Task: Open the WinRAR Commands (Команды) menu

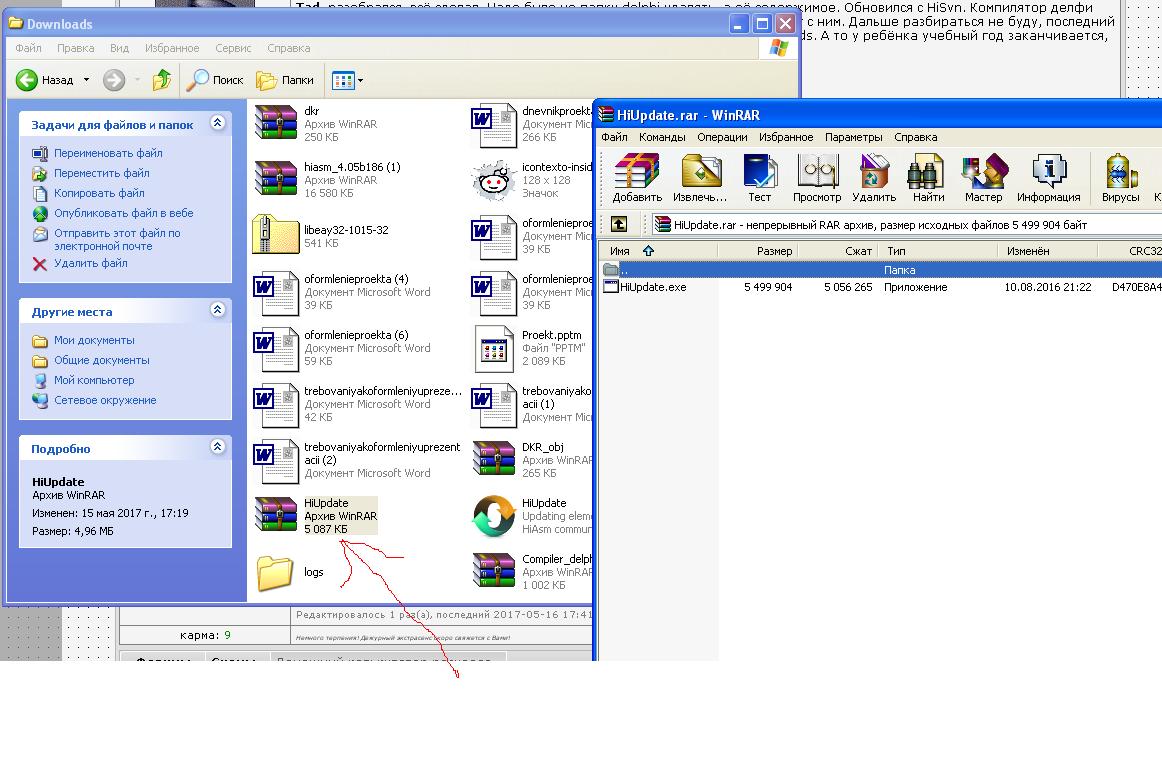Action: click(x=662, y=137)
